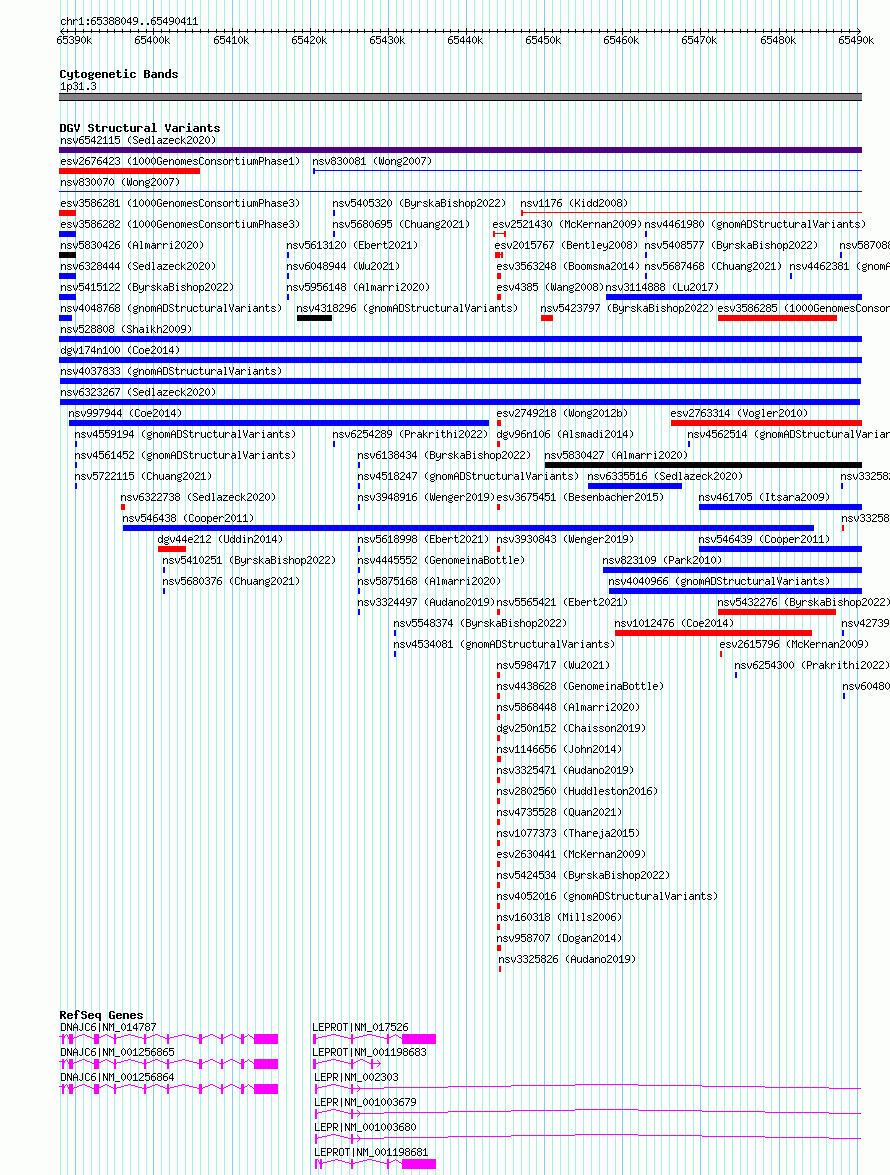The image size is (890, 1175).
Task: Click nsv1077373 (Thareja2015) label
Action: click(x=568, y=833)
